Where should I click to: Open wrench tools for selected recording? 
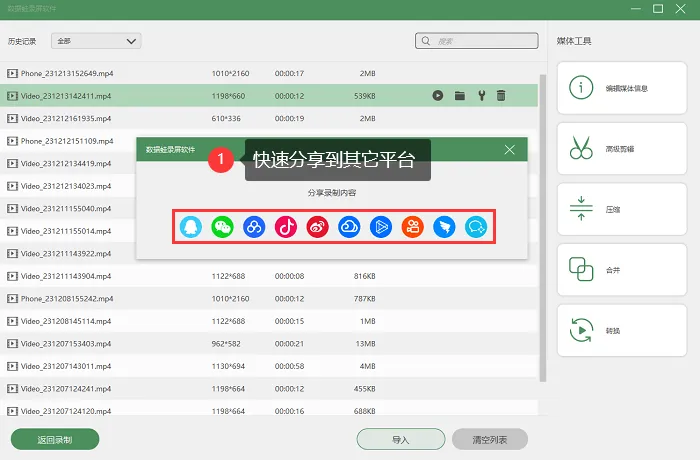point(482,96)
